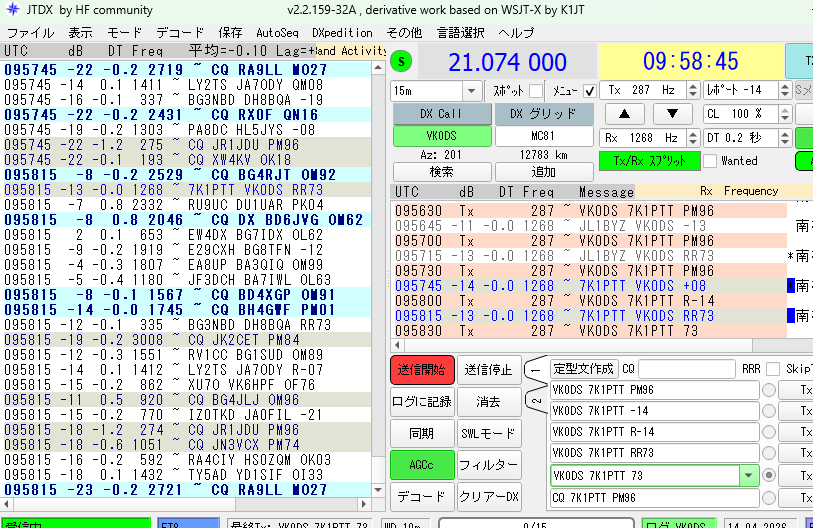Expand the VK0DS 7K1PTT 73 message dropdown

tap(748, 476)
